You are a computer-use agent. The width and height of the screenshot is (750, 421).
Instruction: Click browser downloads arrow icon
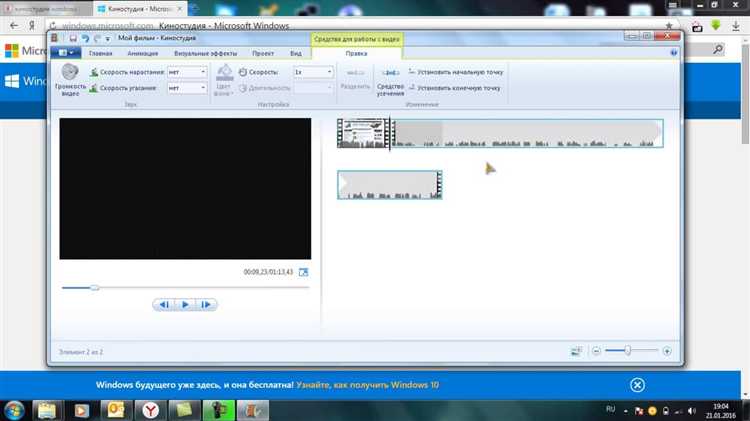tap(736, 26)
